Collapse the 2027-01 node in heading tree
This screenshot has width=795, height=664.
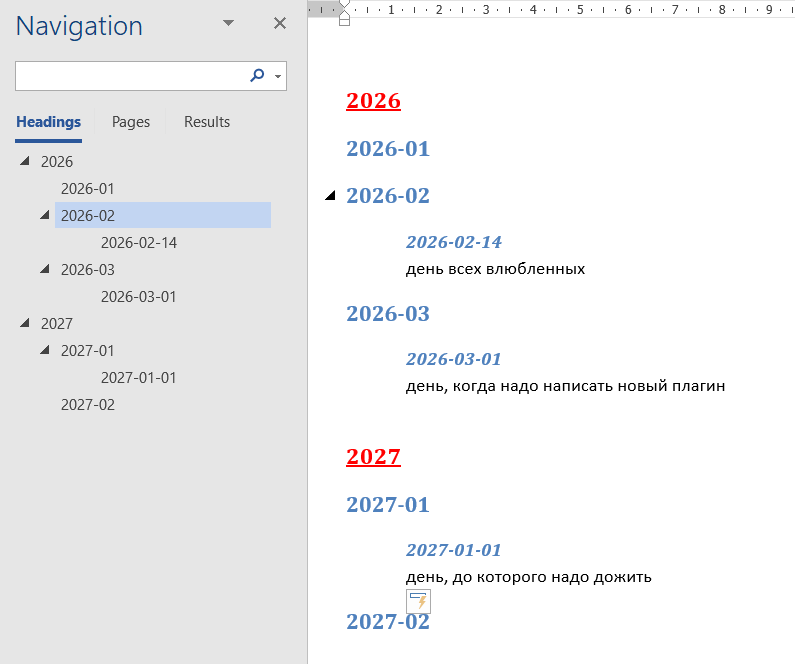pyautogui.click(x=44, y=350)
